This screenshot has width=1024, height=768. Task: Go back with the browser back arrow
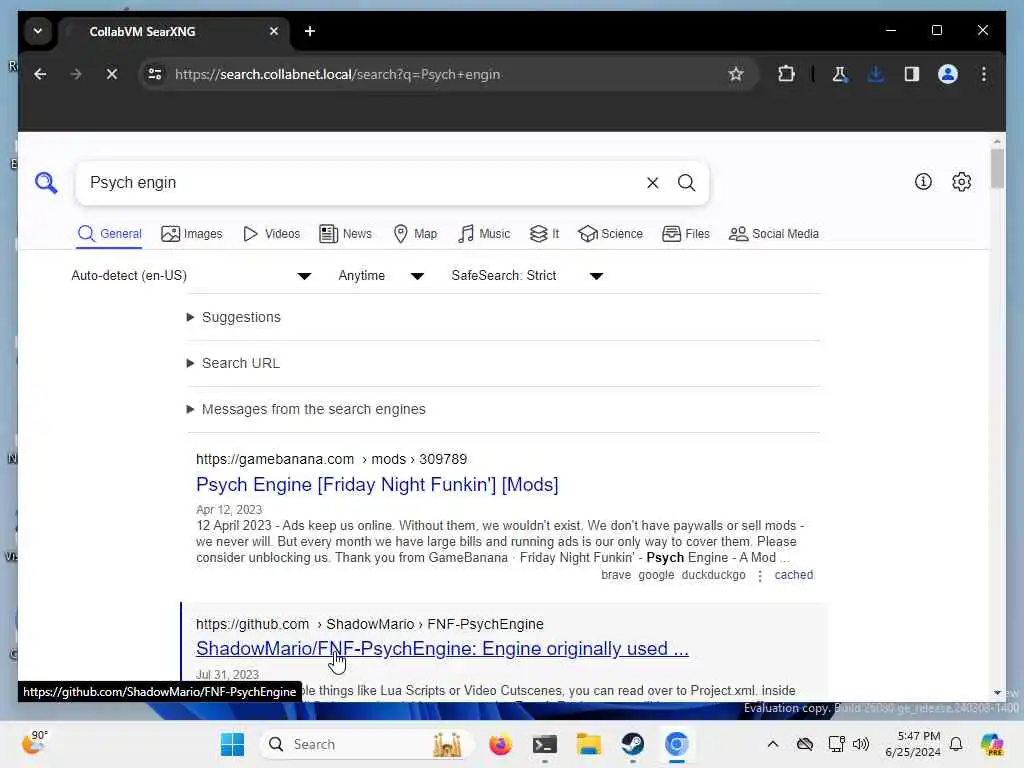pyautogui.click(x=40, y=74)
